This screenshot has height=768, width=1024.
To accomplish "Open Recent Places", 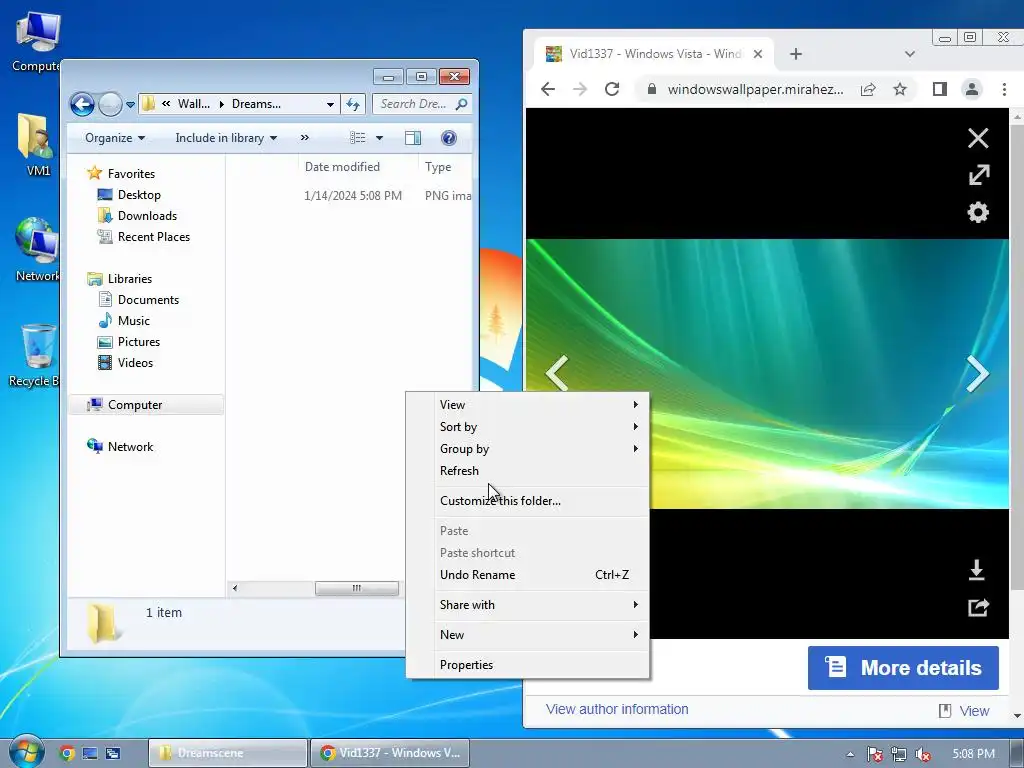I will click(x=153, y=236).
